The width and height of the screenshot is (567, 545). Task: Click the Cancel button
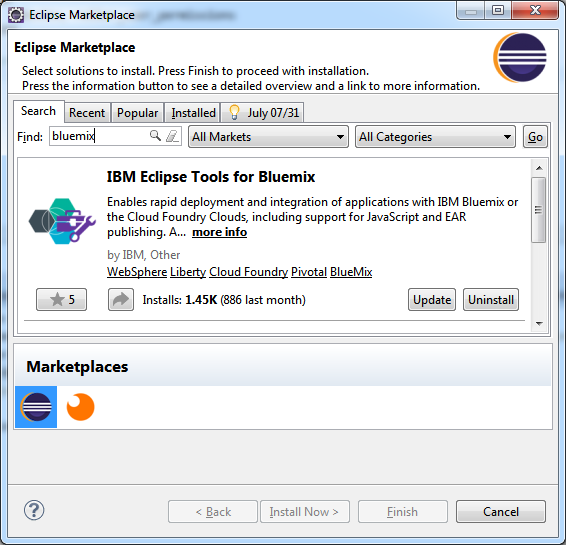tap(501, 511)
